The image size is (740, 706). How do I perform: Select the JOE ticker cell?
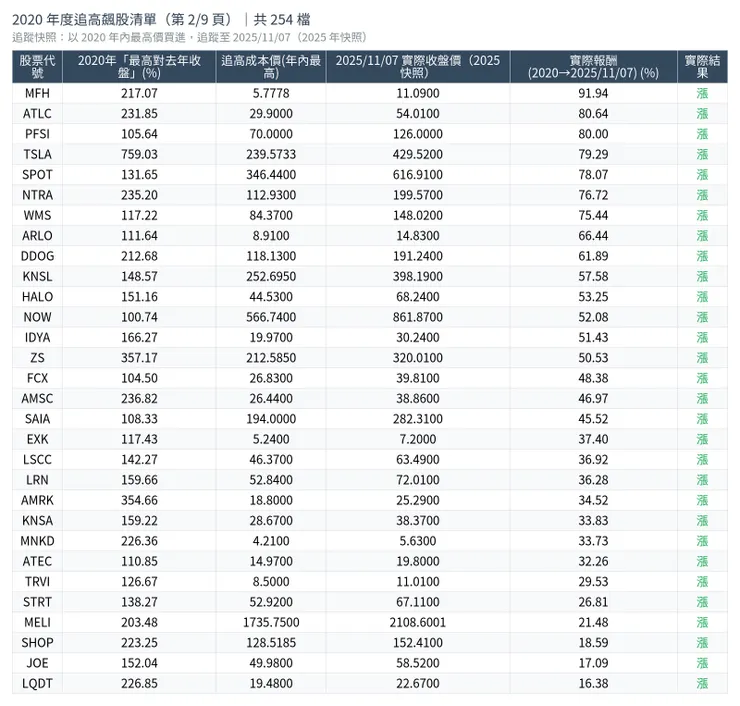coord(37,663)
